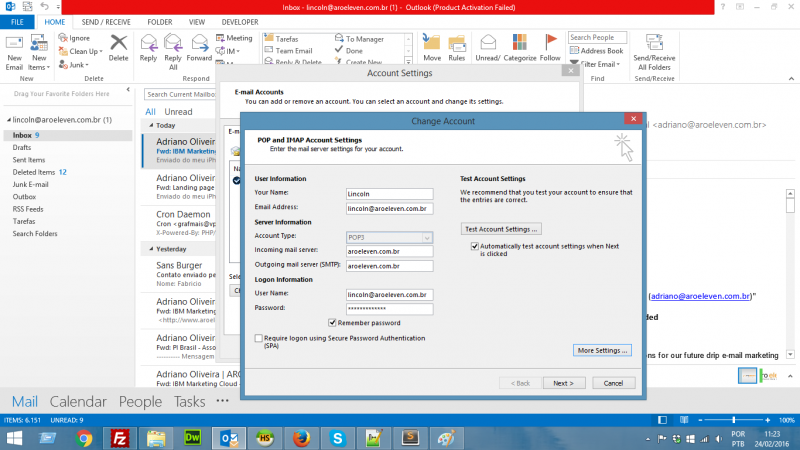Toggle automatically test account settings checkbox
Screen dimensions: 800x450
[475, 244]
